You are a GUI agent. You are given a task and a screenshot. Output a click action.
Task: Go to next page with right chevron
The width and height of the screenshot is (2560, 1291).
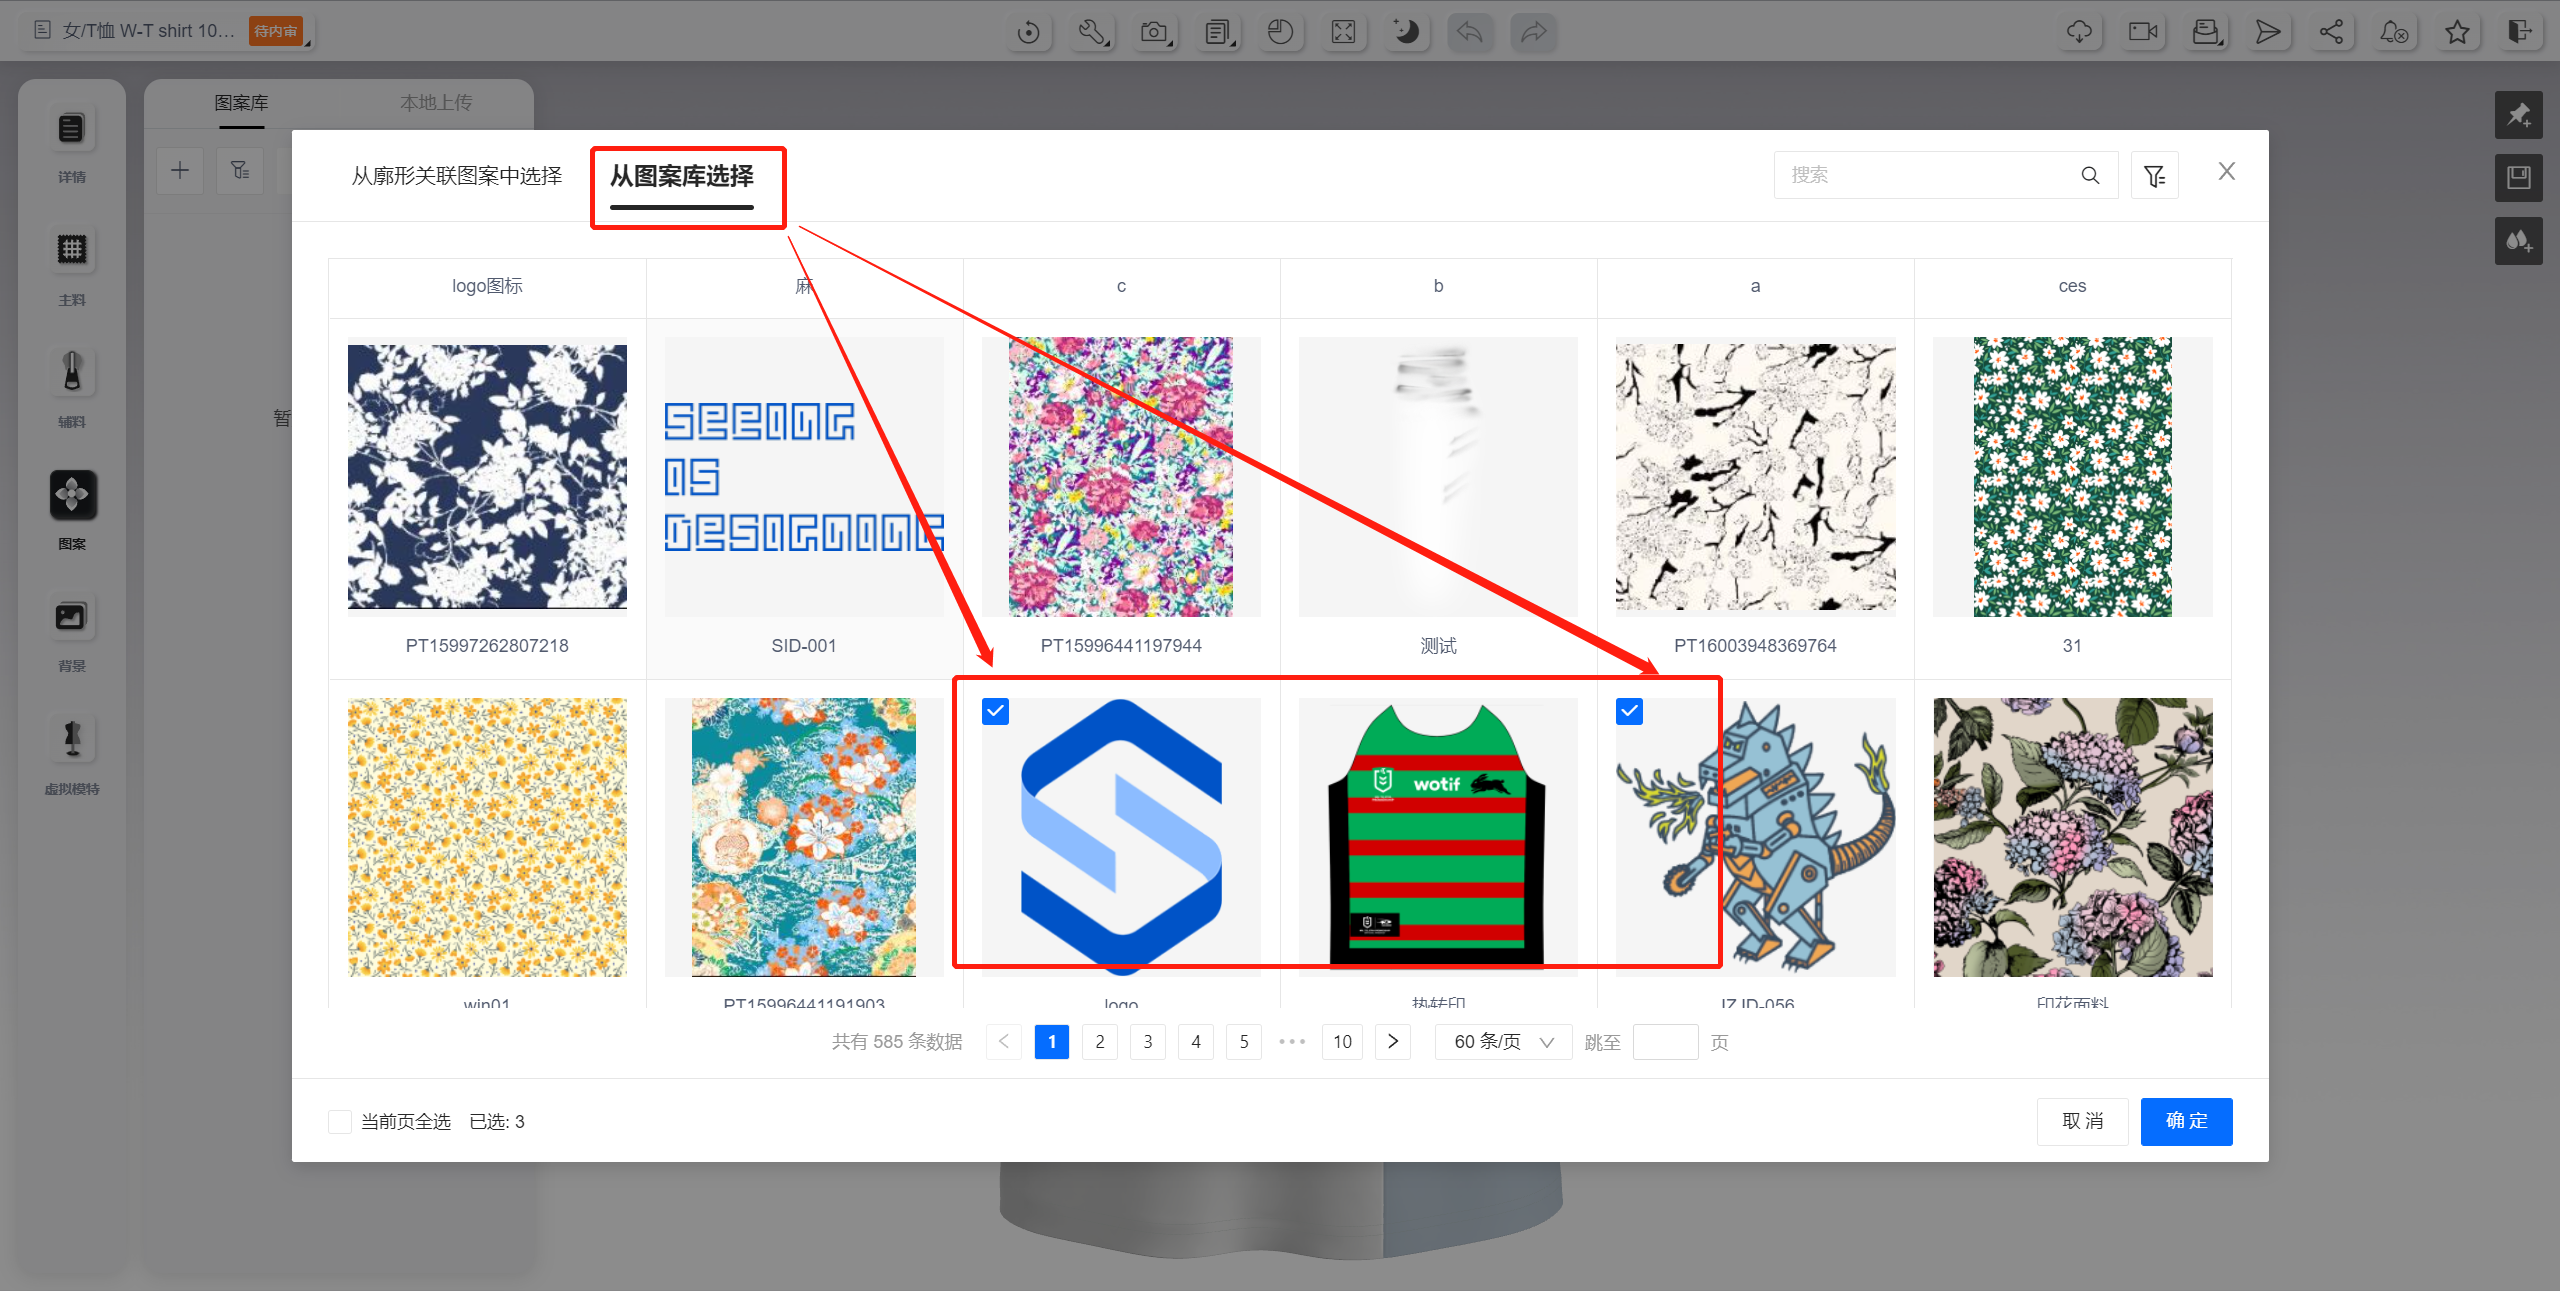1393,1042
